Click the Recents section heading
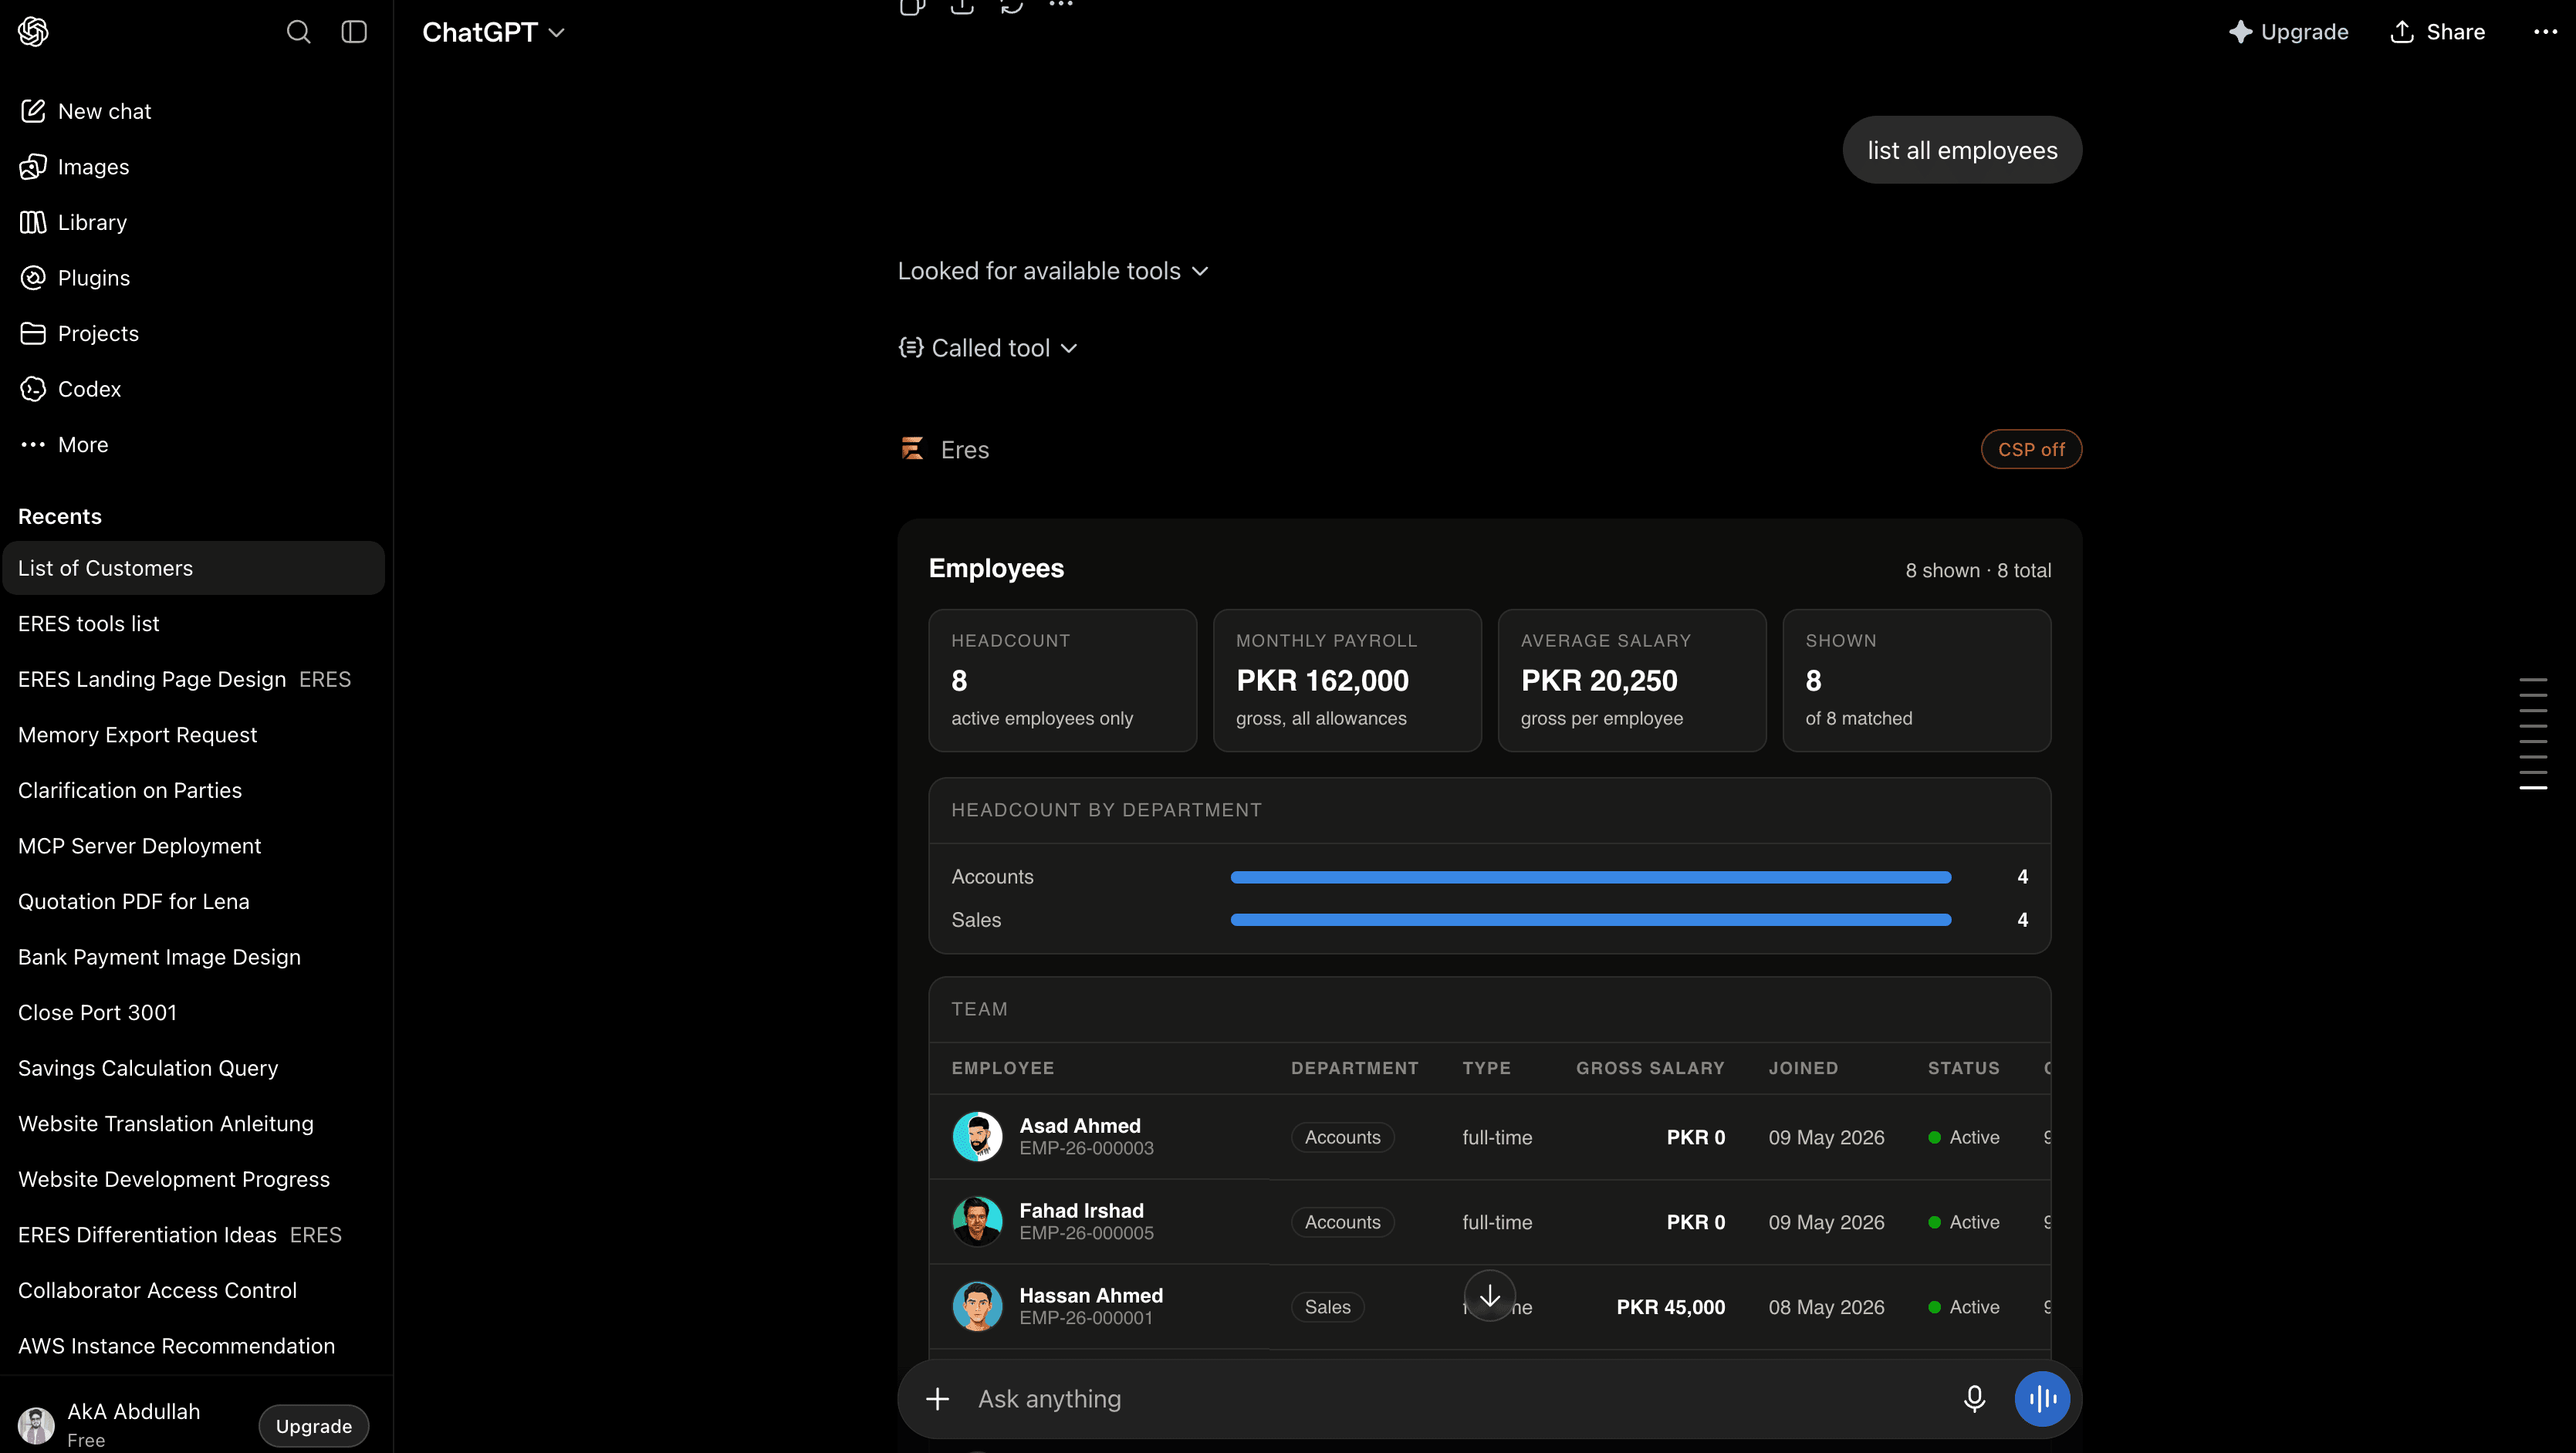Screen dimensions: 2576x1453 (x=60, y=516)
